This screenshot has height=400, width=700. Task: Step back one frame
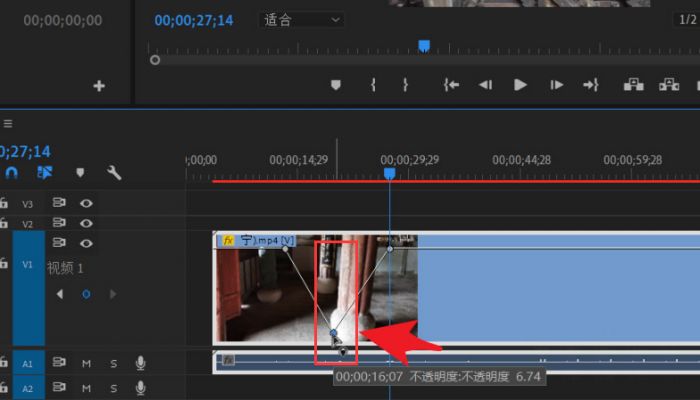pyautogui.click(x=485, y=86)
